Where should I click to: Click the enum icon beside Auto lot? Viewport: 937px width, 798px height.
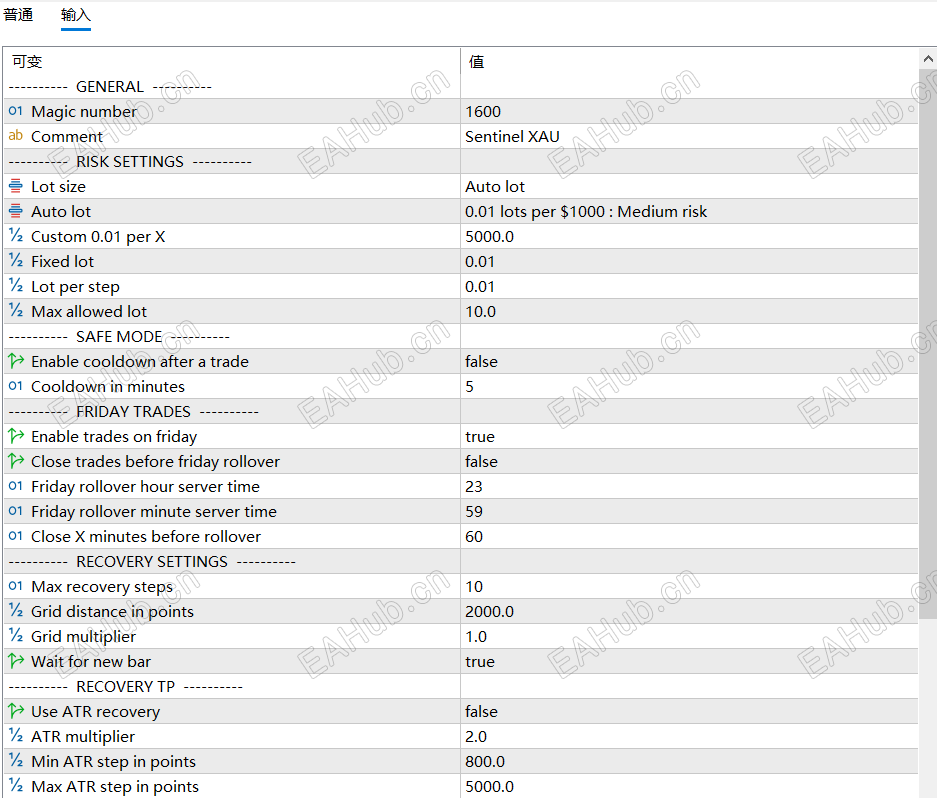pyautogui.click(x=16, y=212)
